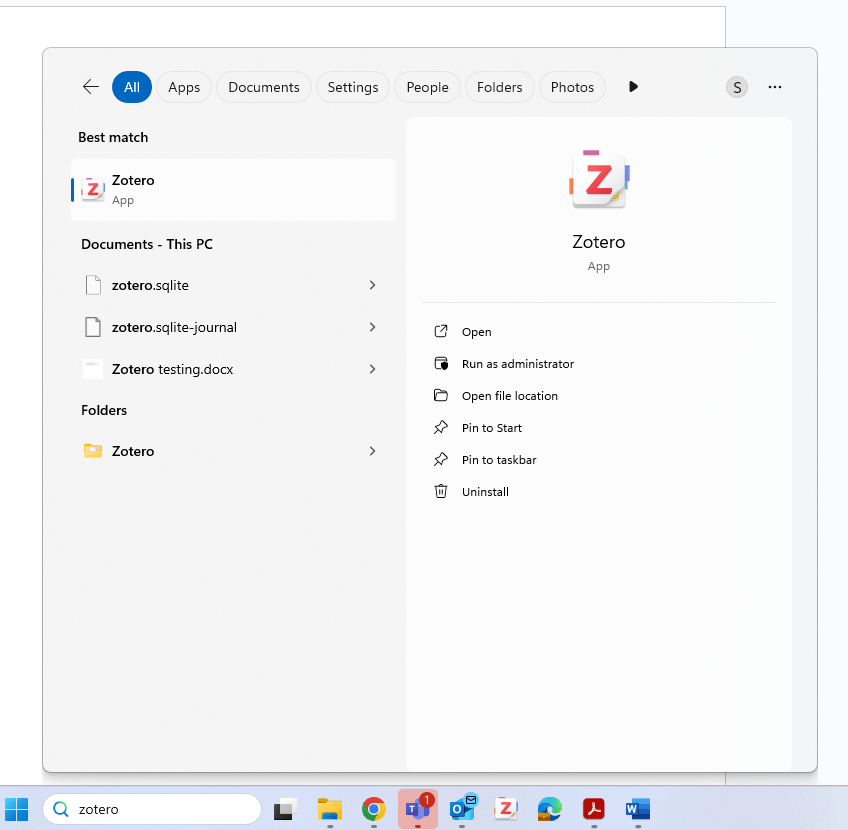Open Zotero from the taskbar
This screenshot has height=830, width=848.
506,809
